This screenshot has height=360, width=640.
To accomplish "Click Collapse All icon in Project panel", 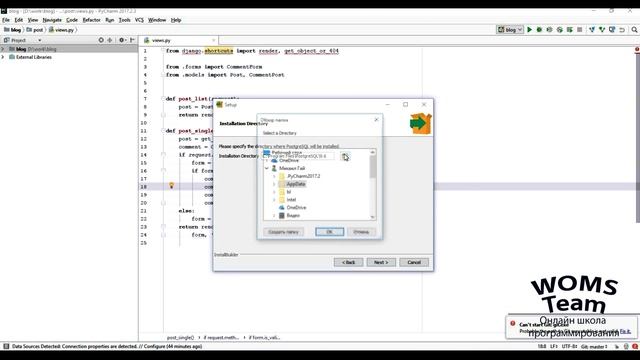I will [x=110, y=40].
